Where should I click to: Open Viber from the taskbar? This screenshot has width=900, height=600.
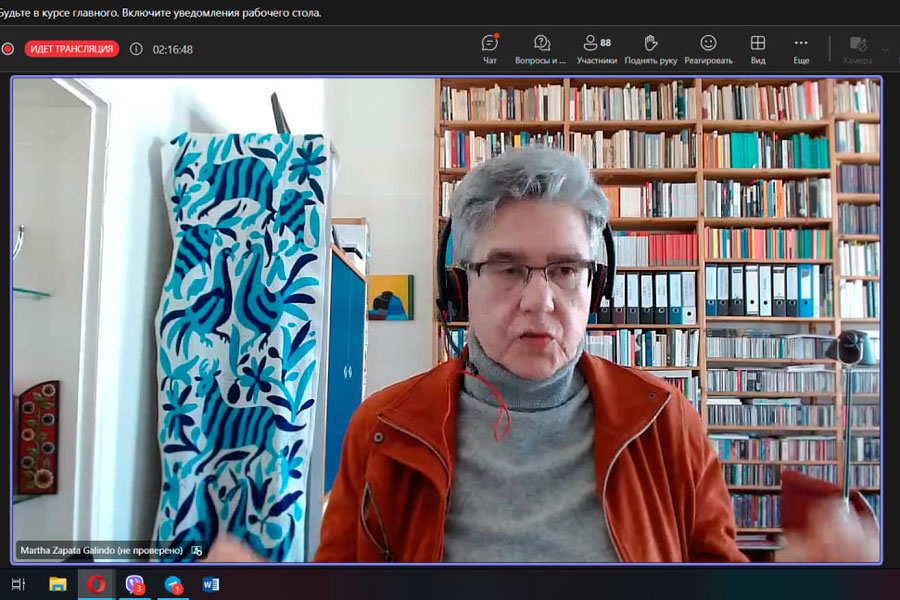pyautogui.click(x=135, y=584)
